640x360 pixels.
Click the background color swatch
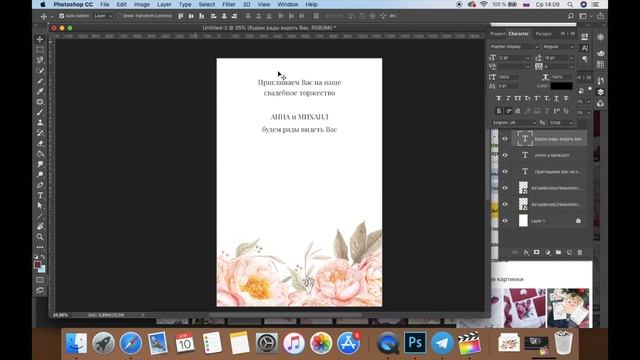coord(42,269)
